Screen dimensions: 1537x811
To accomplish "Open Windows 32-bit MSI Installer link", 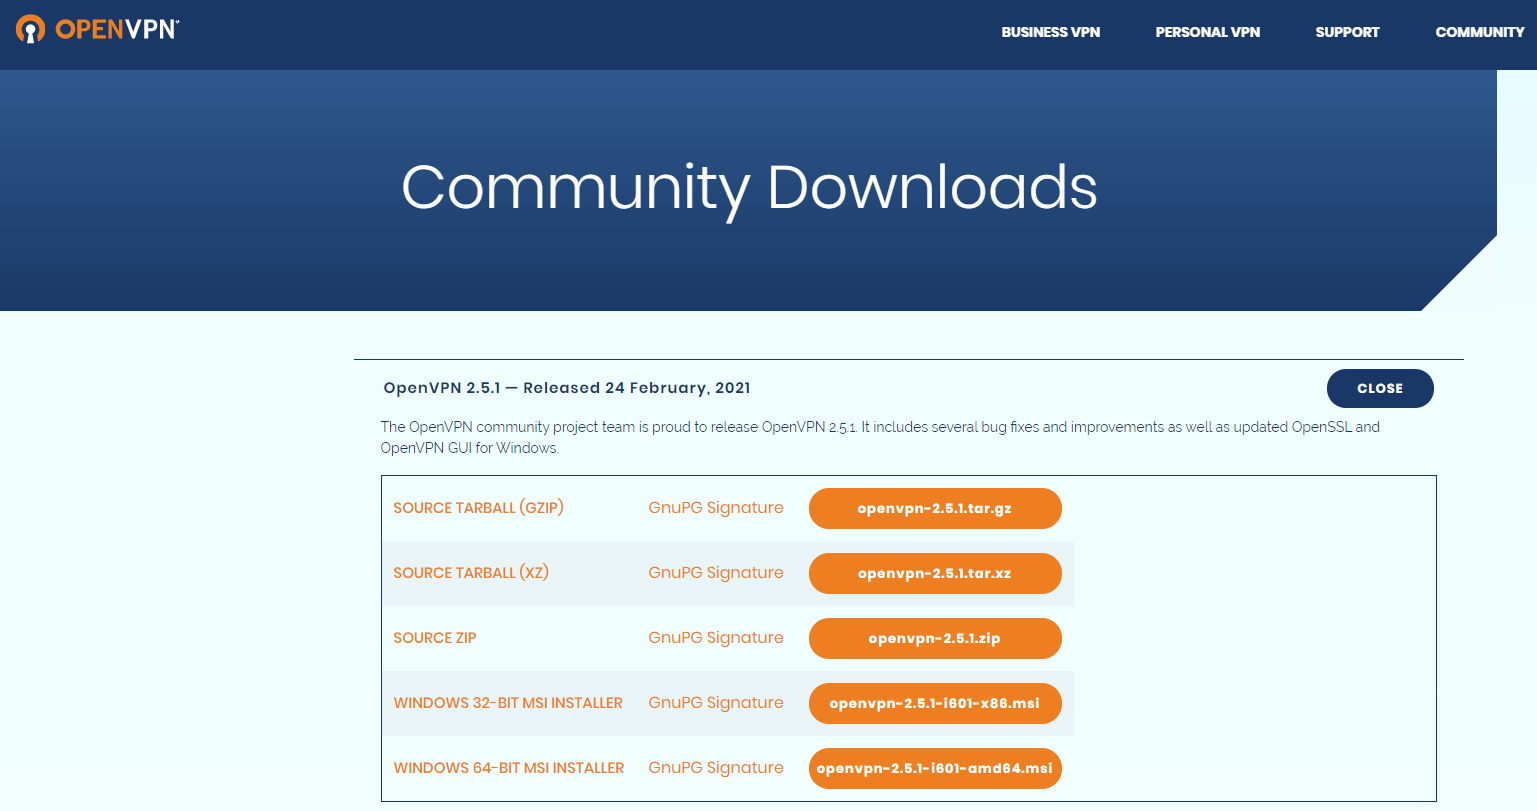I will pos(508,703).
